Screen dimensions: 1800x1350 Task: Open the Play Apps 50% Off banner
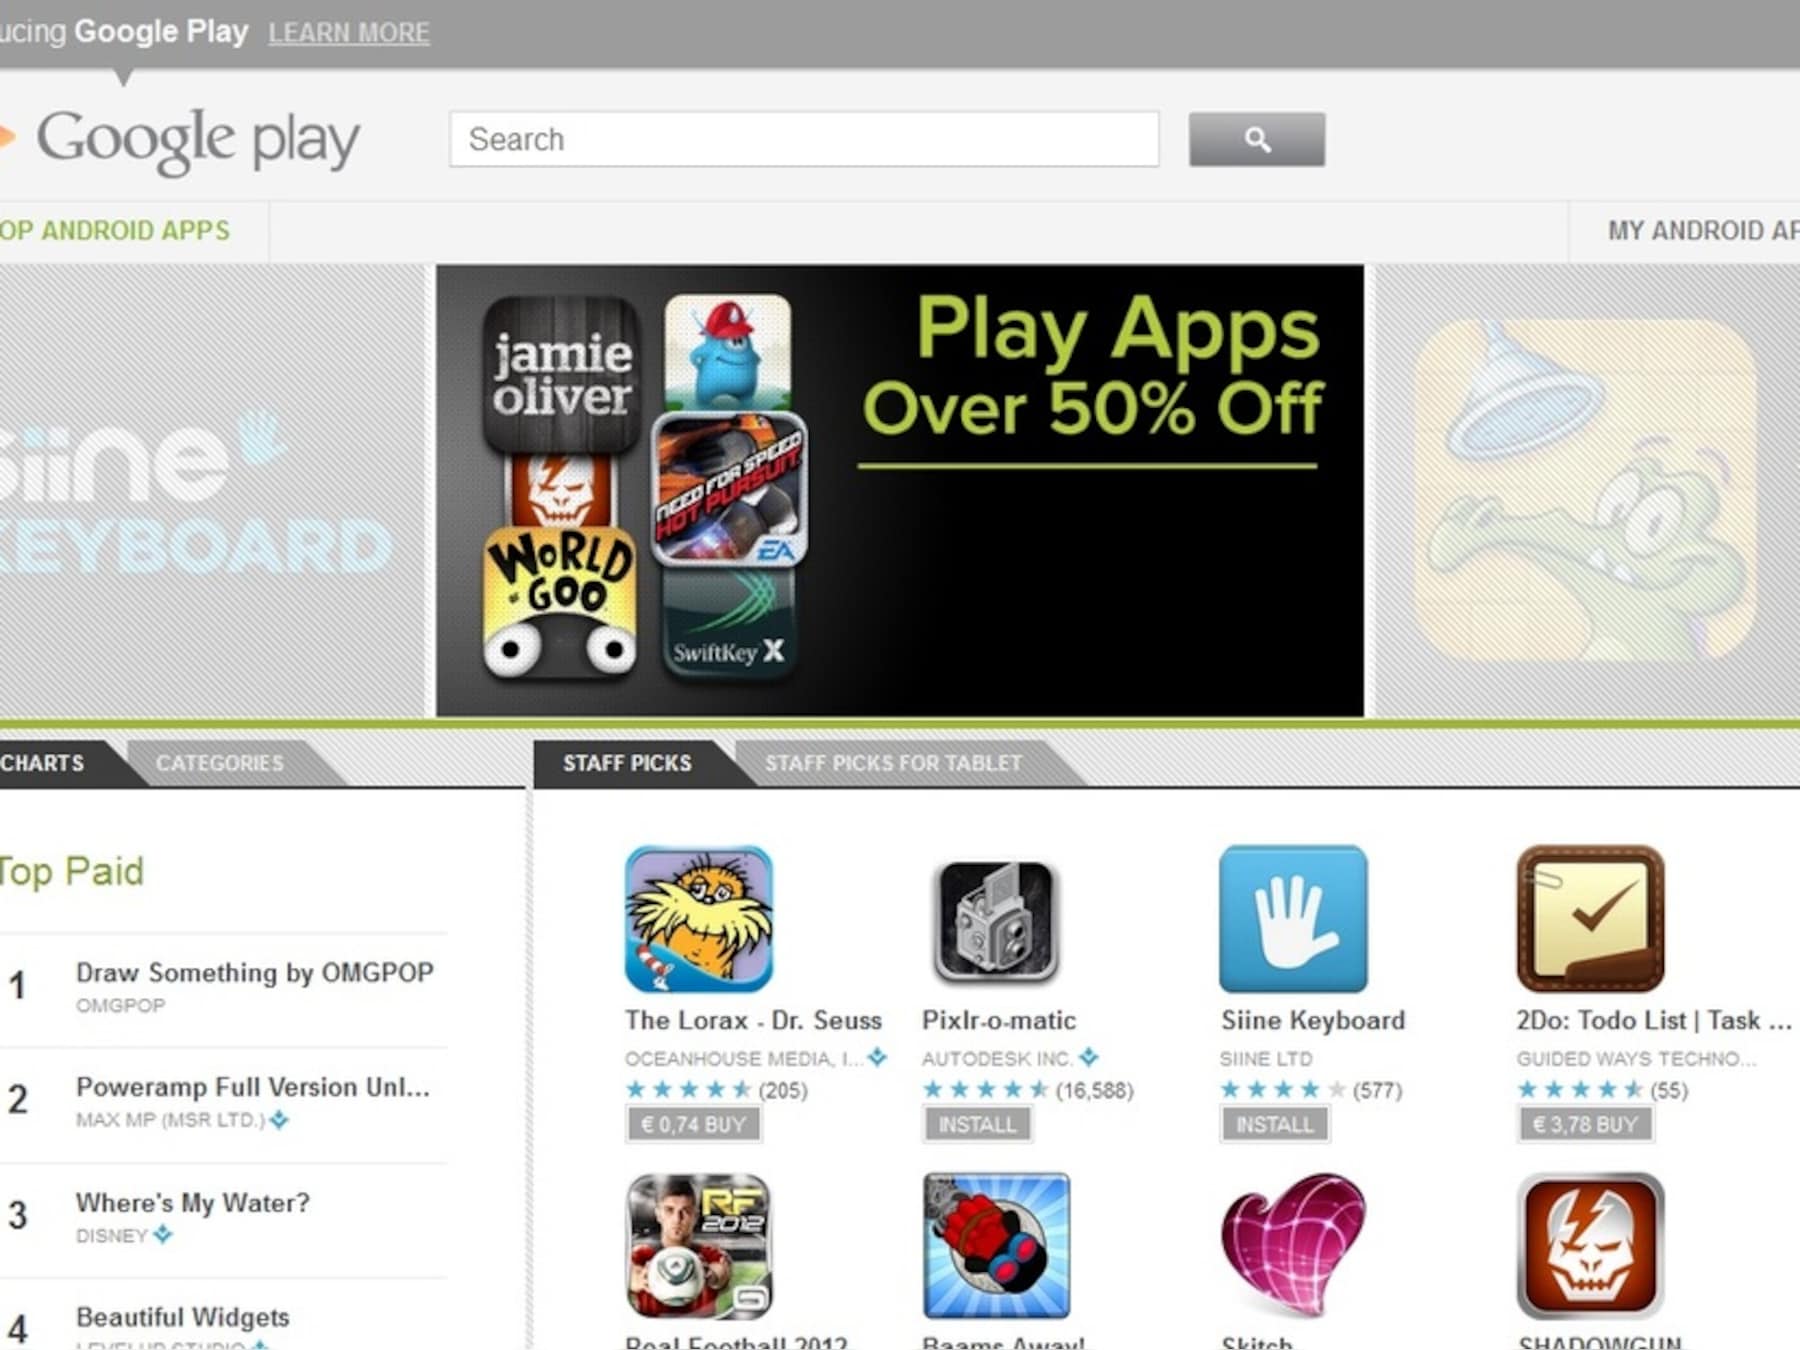coord(900,490)
